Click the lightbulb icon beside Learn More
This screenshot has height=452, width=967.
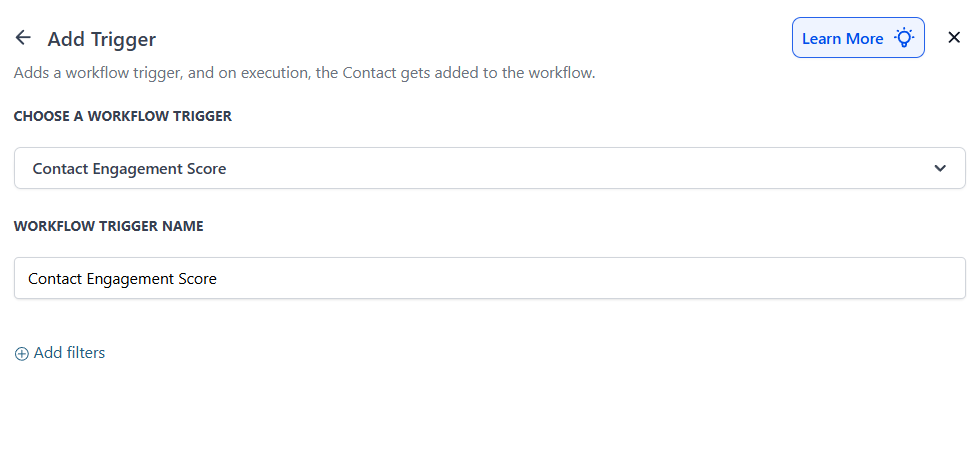coord(904,38)
